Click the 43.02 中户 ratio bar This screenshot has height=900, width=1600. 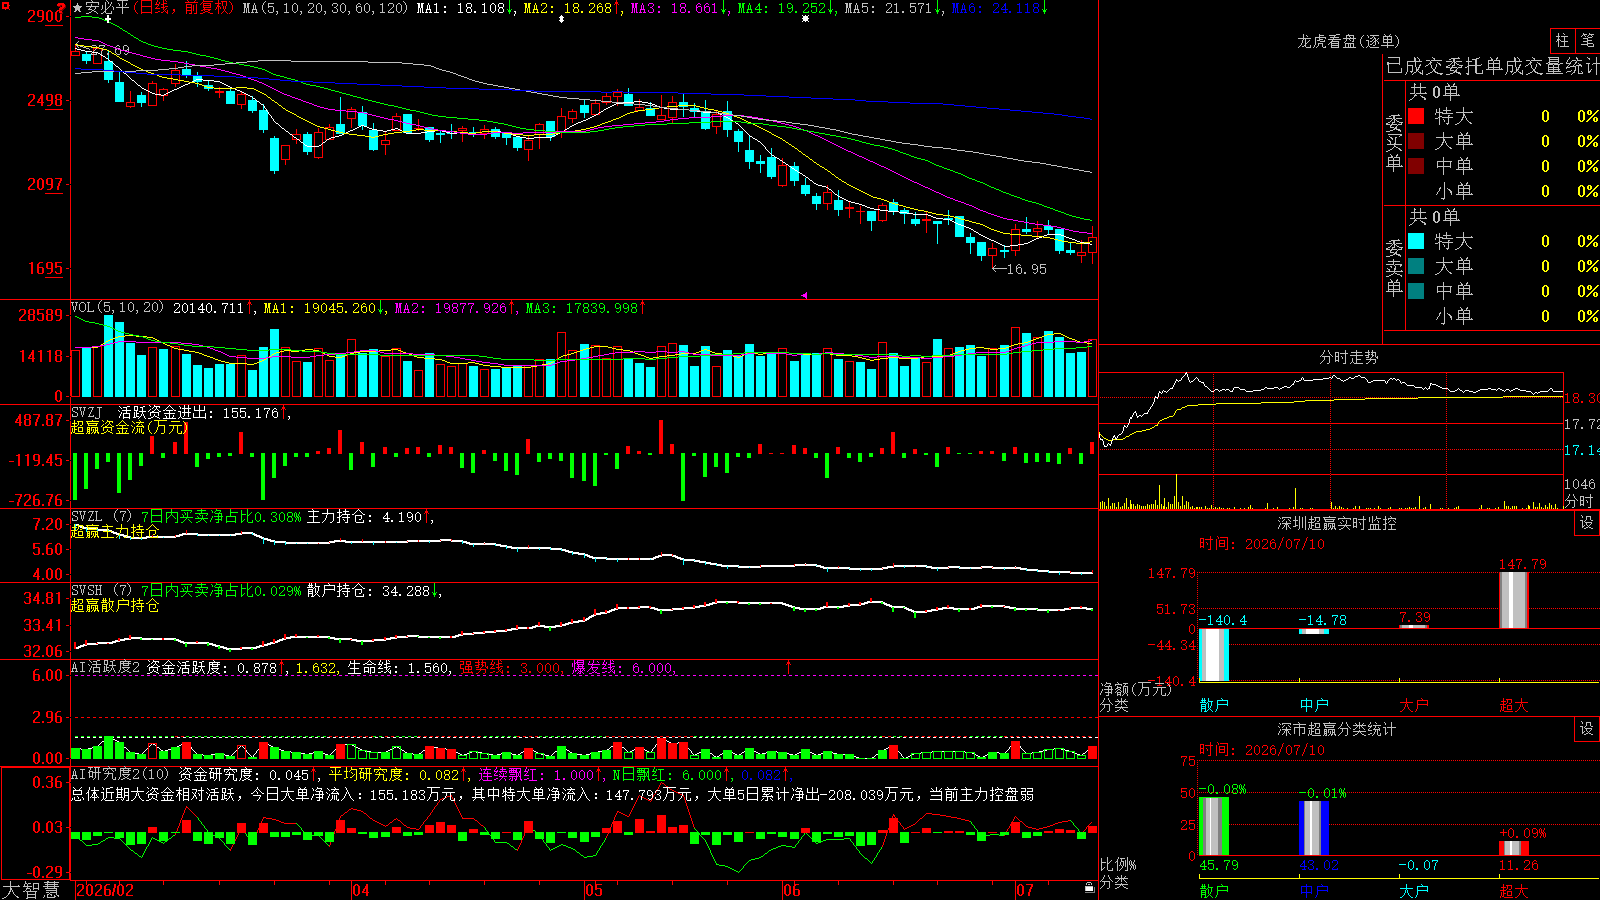pyautogui.click(x=1314, y=828)
